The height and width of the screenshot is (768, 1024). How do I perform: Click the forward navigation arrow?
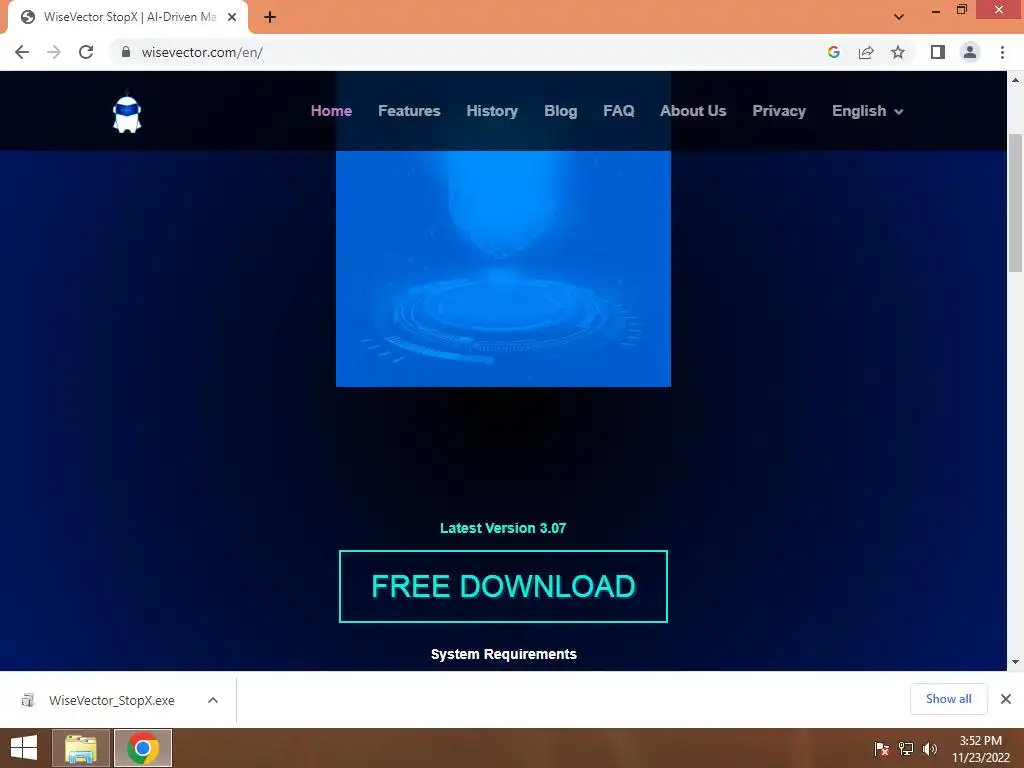(54, 52)
